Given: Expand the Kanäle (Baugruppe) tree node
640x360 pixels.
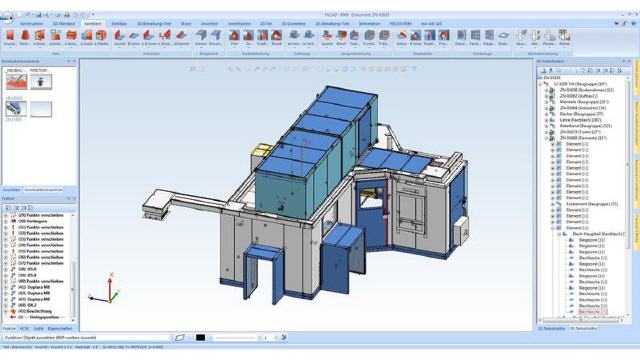Looking at the screenshot, I should [x=546, y=102].
